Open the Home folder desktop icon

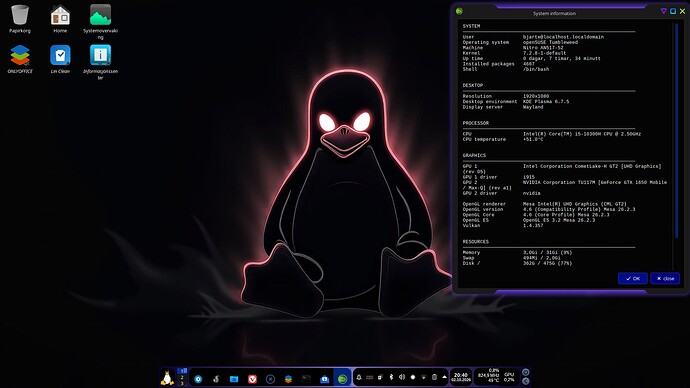tap(60, 19)
